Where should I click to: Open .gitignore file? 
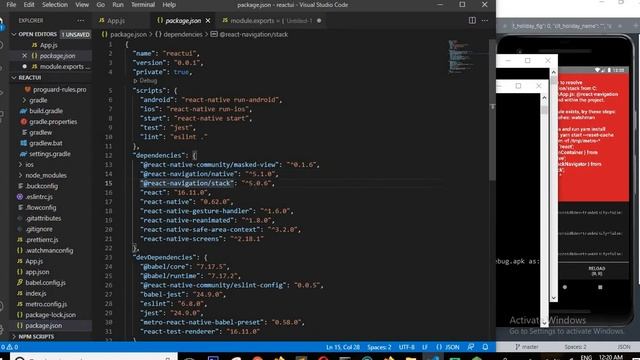(x=39, y=229)
